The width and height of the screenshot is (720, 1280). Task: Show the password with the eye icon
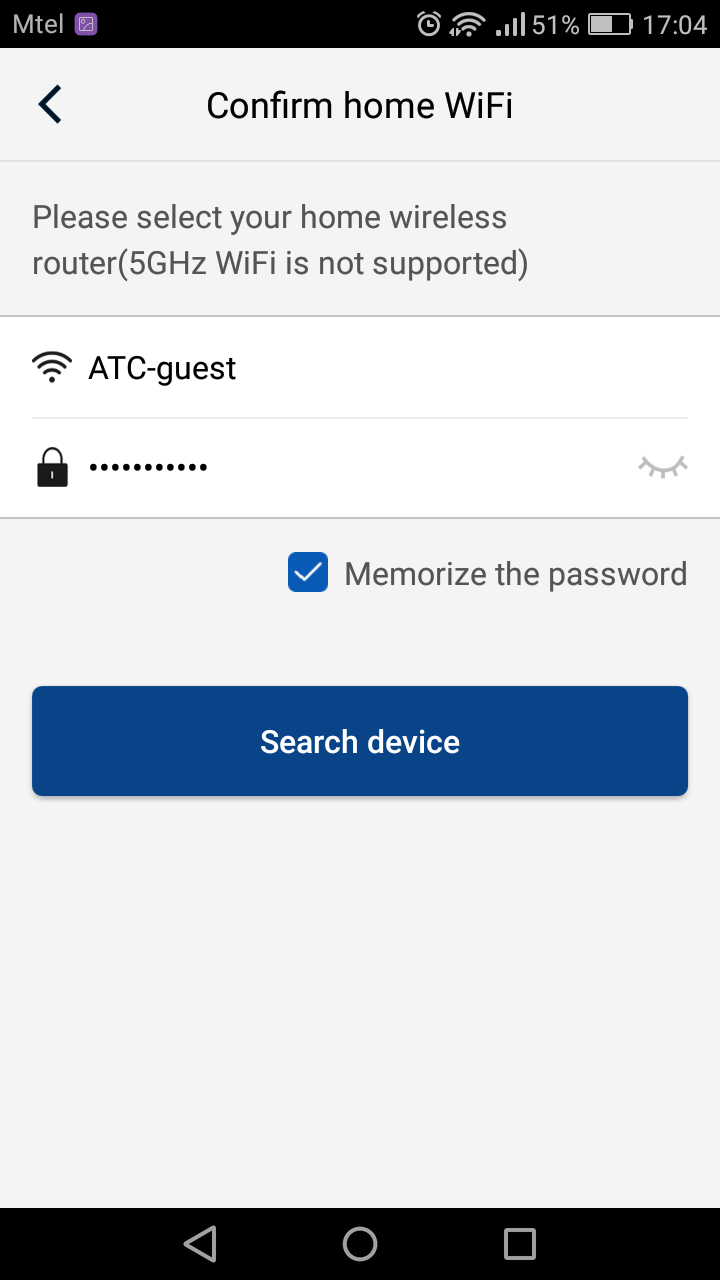pos(663,467)
